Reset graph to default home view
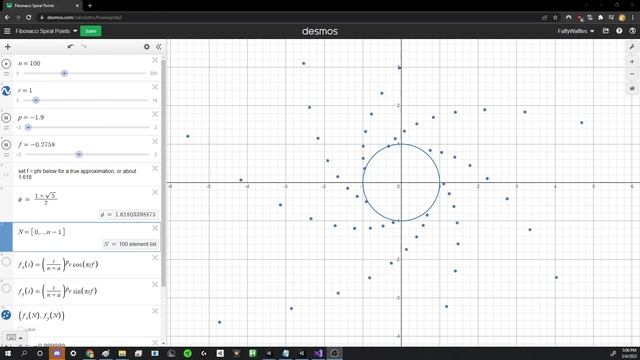The height and width of the screenshot is (360, 640). click(x=632, y=89)
